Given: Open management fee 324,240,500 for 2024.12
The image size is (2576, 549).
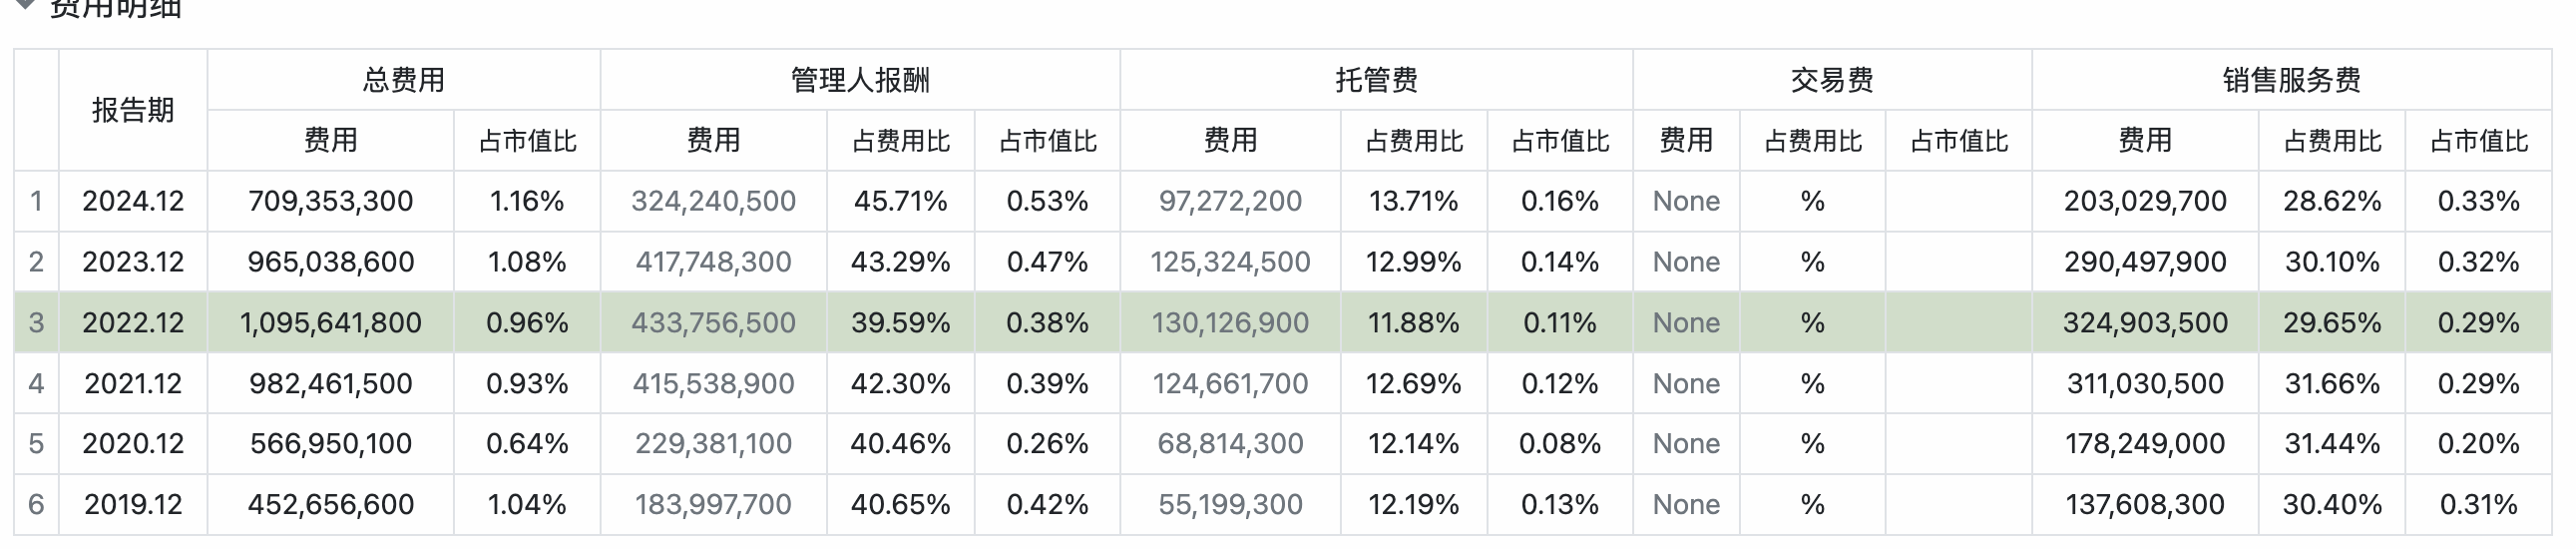Looking at the screenshot, I should pos(713,201).
